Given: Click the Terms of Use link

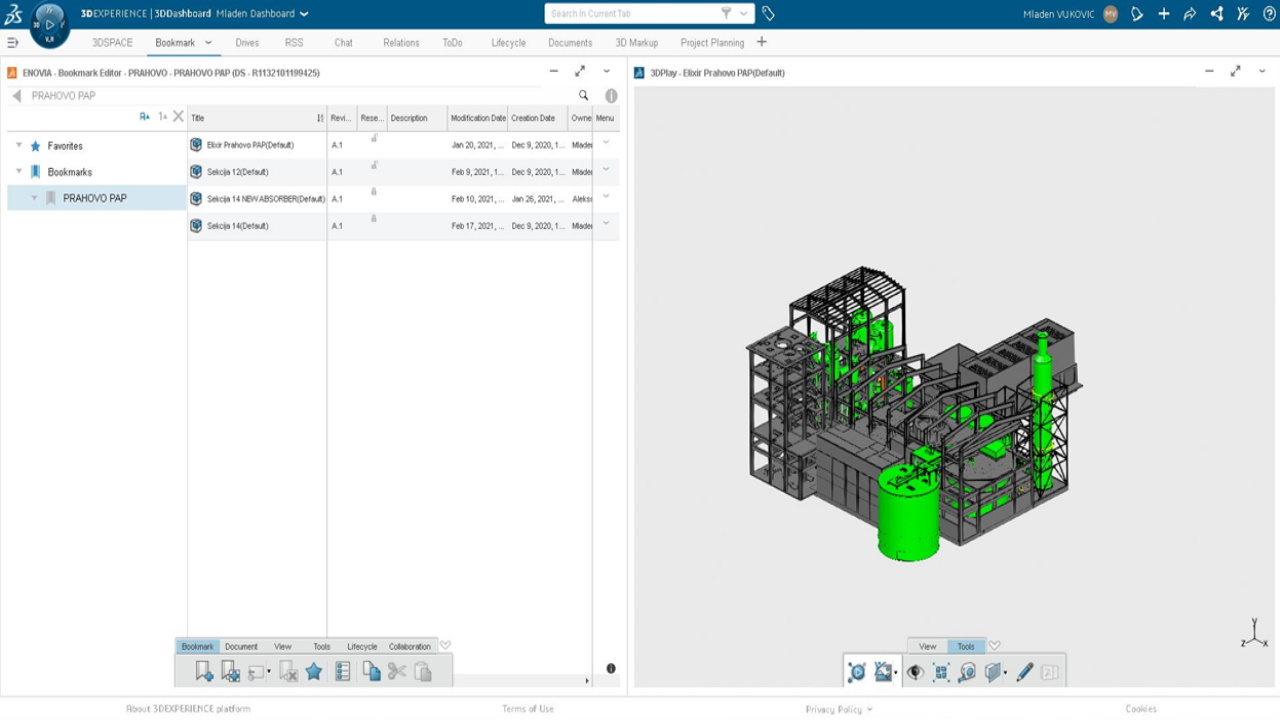Looking at the screenshot, I should 527,709.
